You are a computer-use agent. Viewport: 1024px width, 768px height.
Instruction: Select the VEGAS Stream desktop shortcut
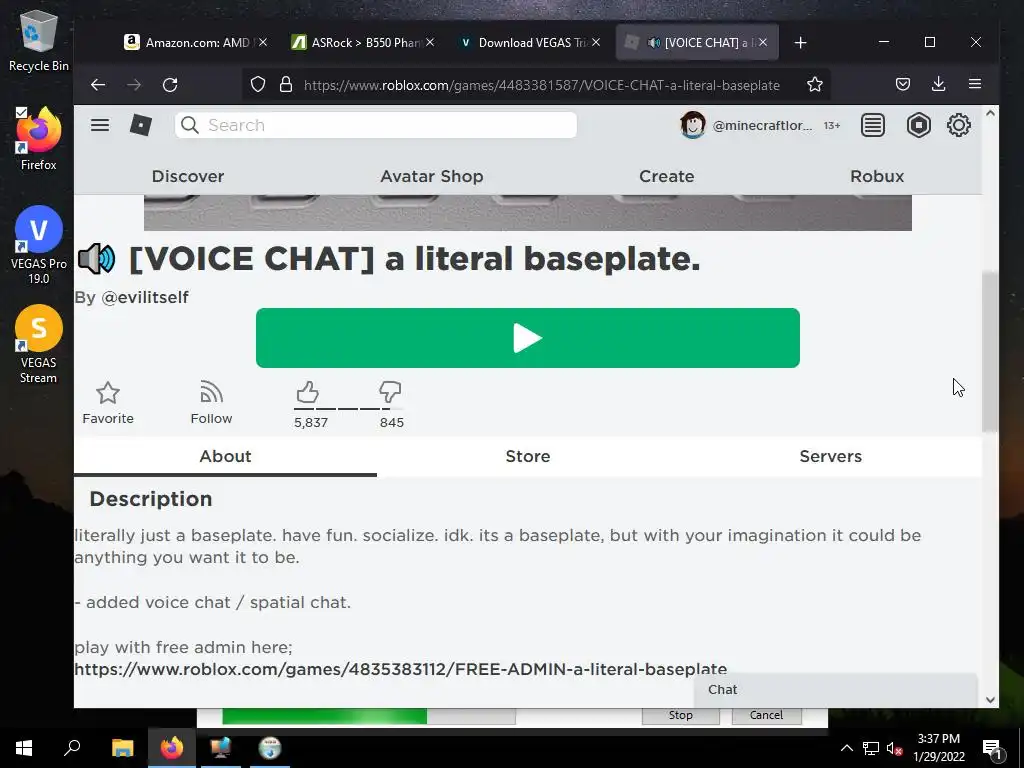pyautogui.click(x=39, y=344)
